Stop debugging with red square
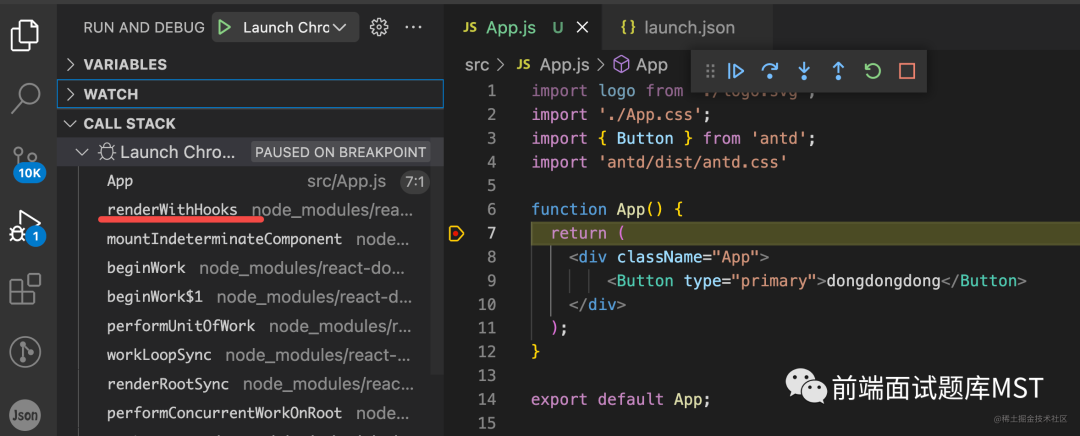Viewport: 1080px width, 436px height. coord(907,71)
